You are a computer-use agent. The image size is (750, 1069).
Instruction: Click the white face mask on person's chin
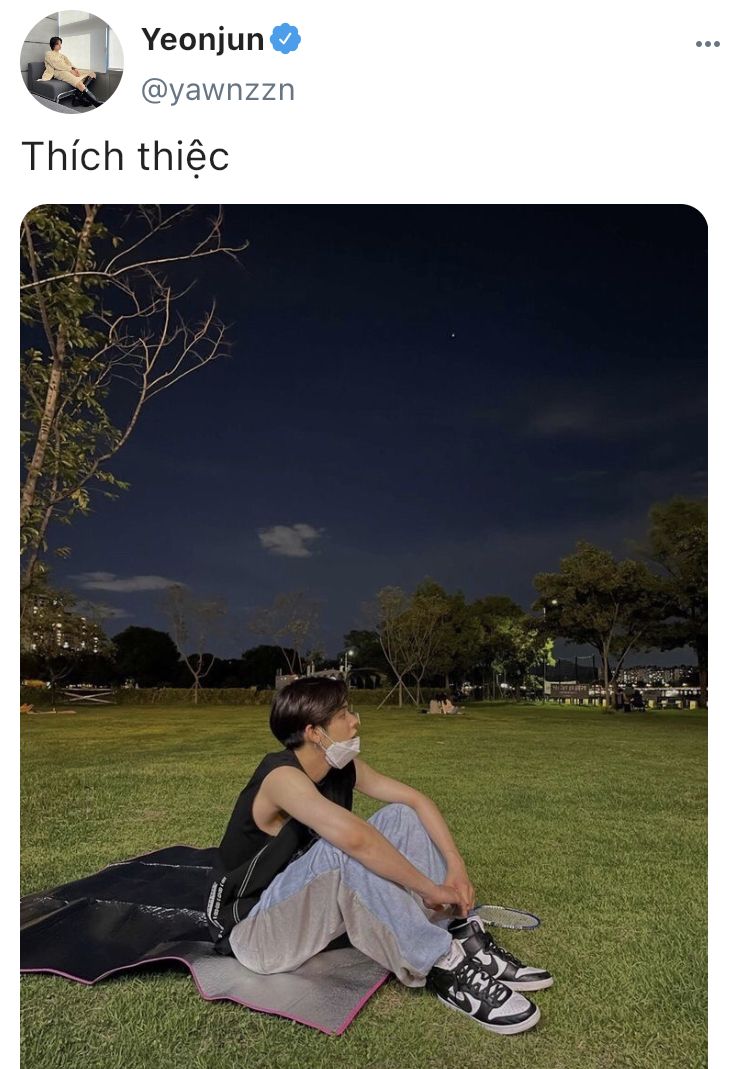(338, 749)
